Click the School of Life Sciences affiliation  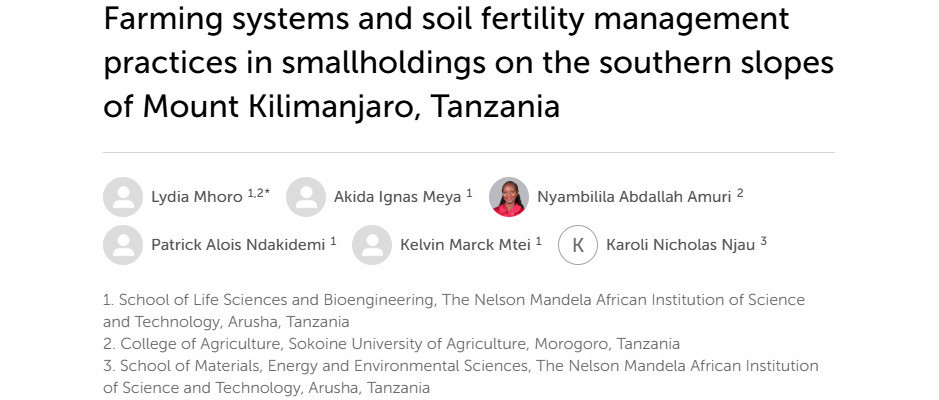click(x=454, y=311)
